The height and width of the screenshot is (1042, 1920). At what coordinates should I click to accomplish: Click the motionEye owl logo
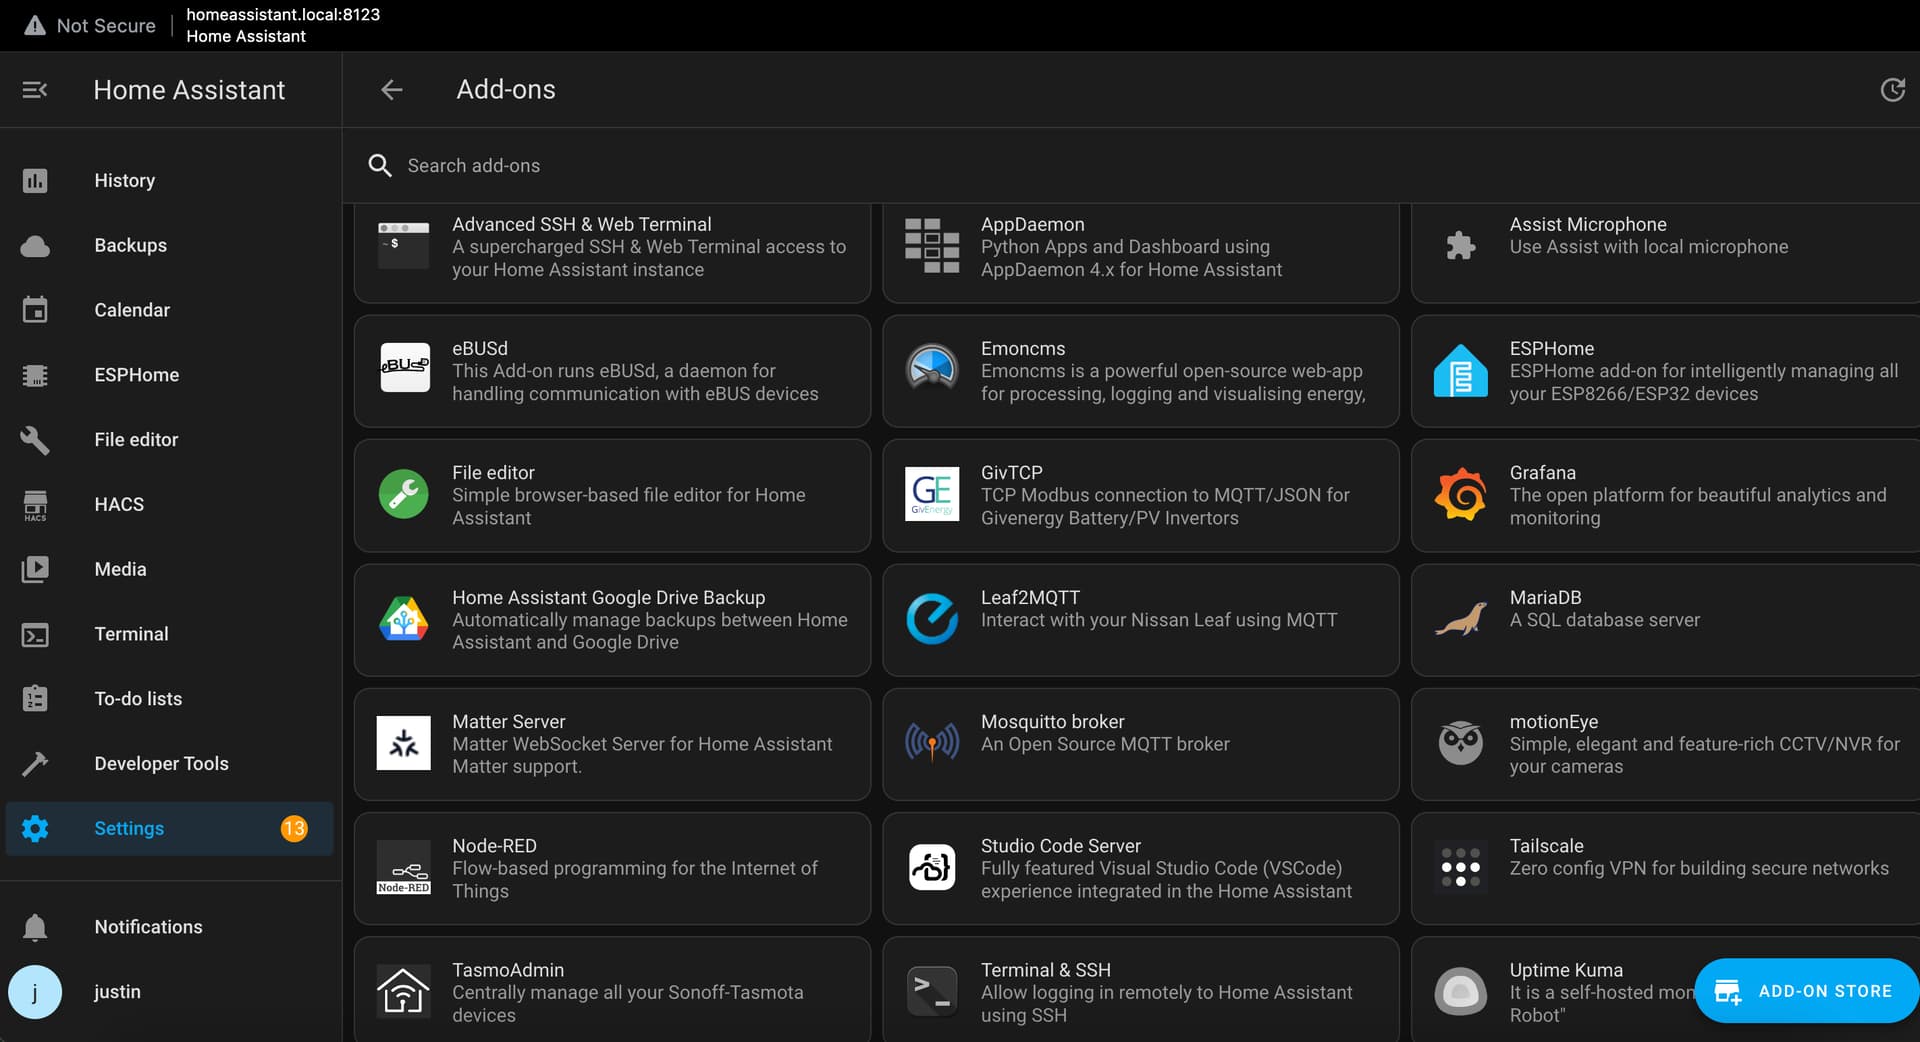[x=1460, y=743]
